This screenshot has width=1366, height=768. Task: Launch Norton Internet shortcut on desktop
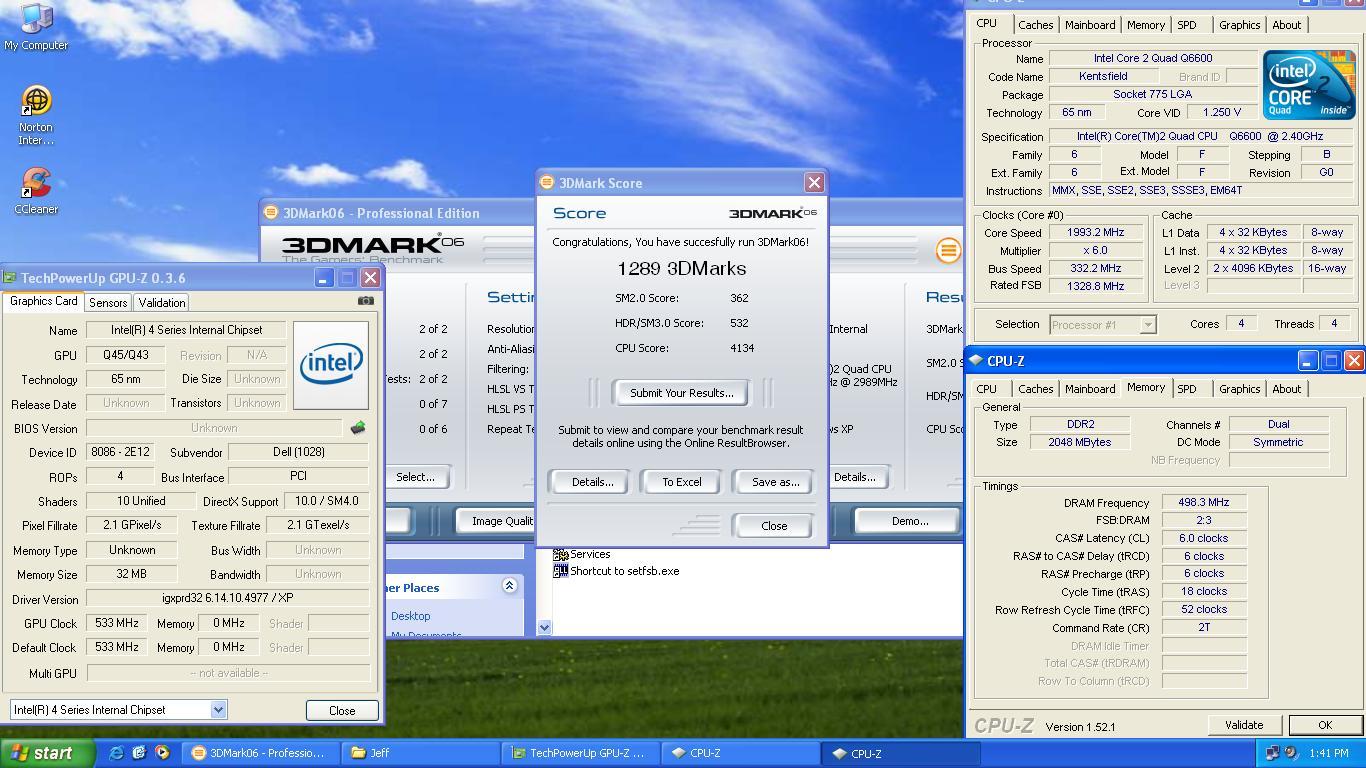(x=36, y=115)
